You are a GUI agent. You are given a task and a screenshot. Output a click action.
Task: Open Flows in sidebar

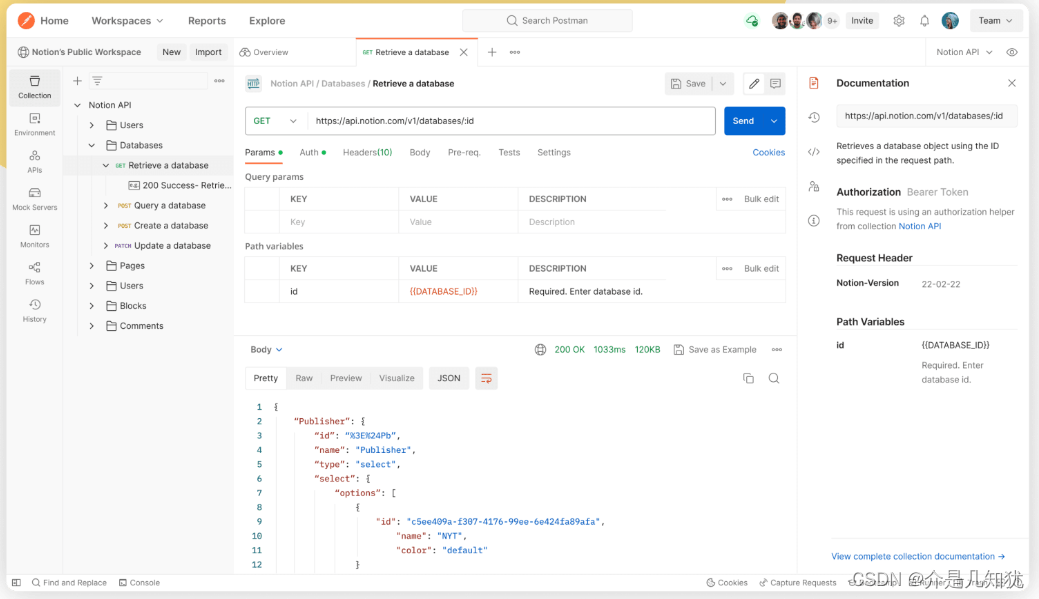pos(34,273)
